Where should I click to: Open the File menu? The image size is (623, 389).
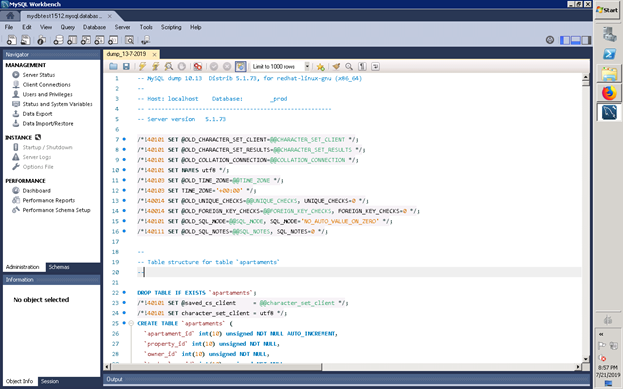tap(9, 27)
